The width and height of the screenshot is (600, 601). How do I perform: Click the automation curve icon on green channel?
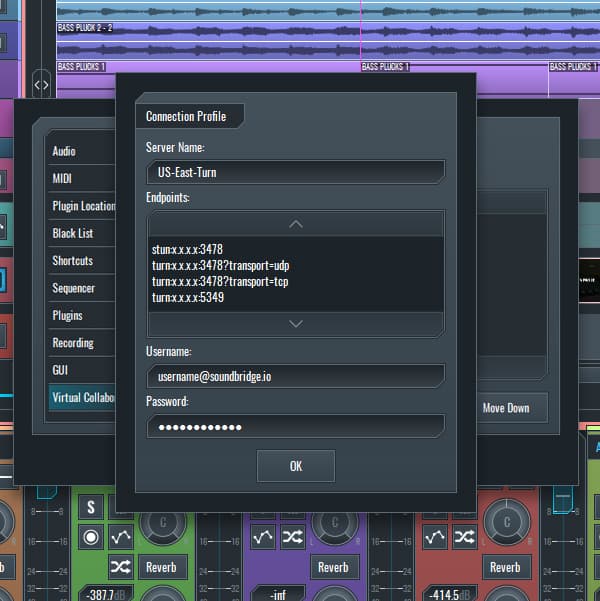coord(120,537)
